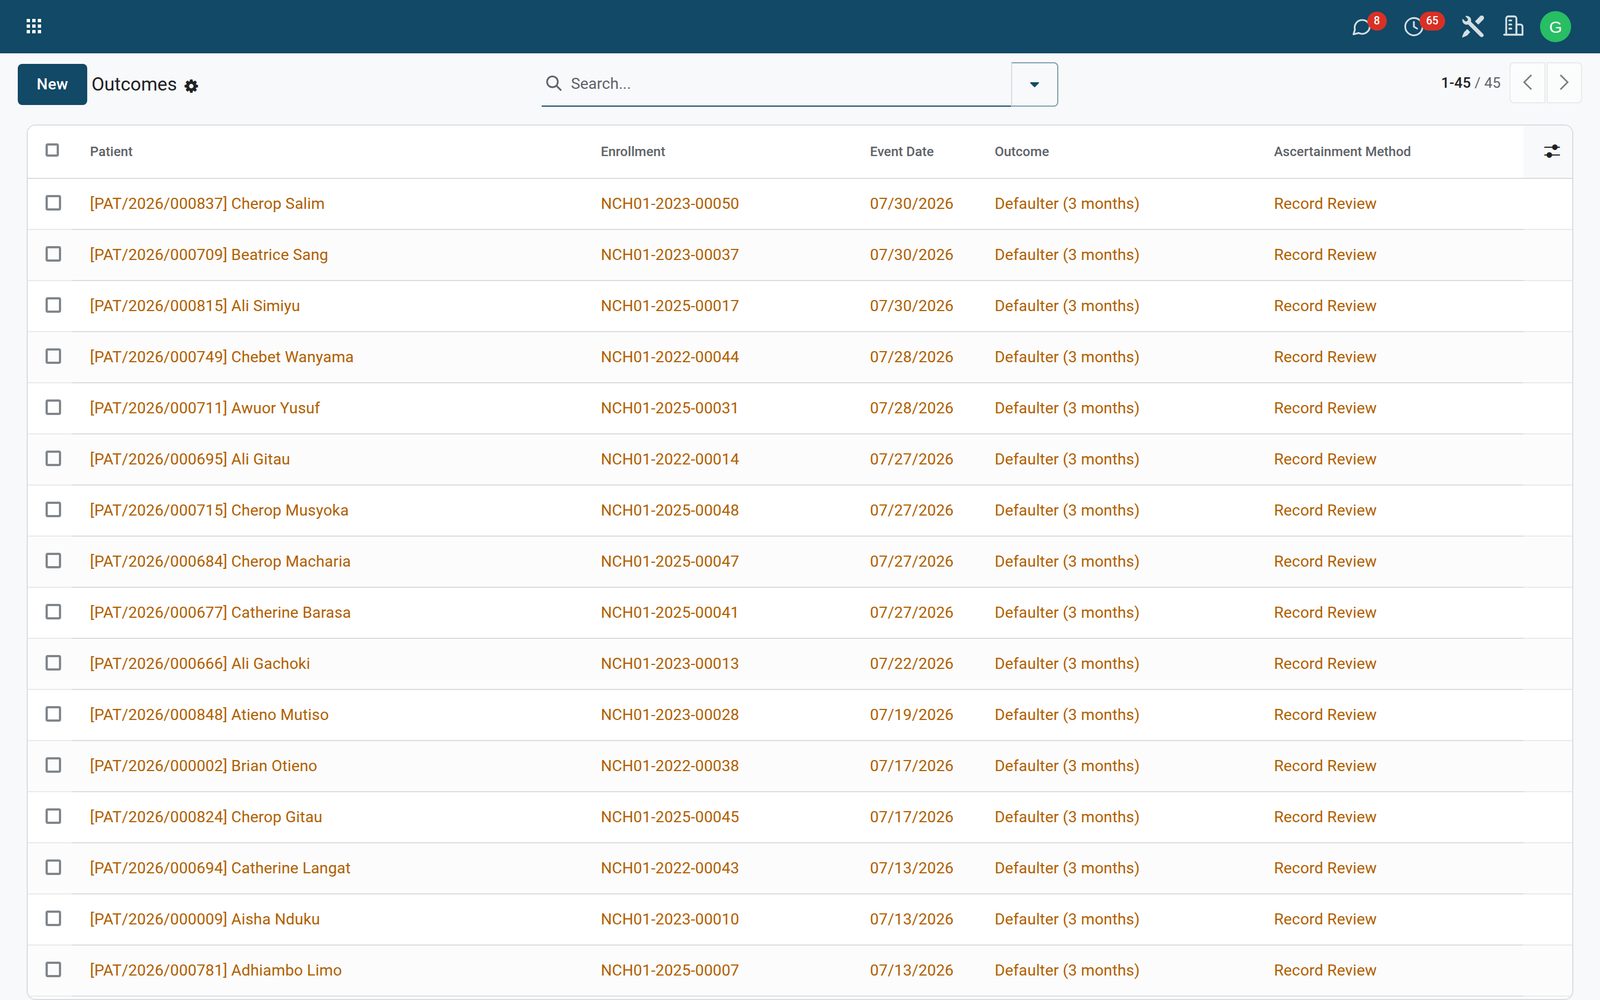
Task: Open enrollment NCH01-2025-00047
Action: coord(669,561)
